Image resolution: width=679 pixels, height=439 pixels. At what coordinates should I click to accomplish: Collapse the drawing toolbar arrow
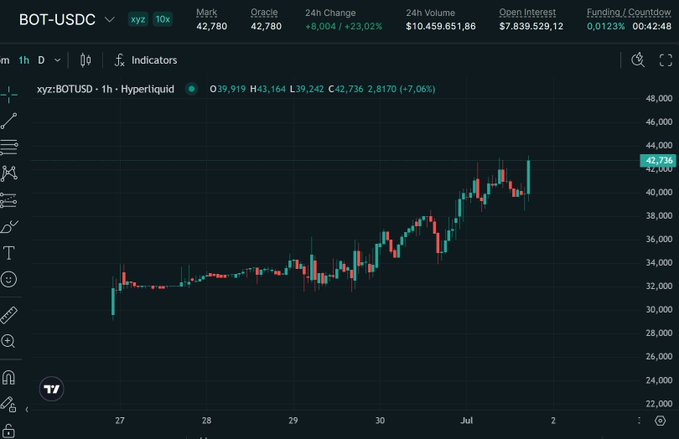pos(27,409)
